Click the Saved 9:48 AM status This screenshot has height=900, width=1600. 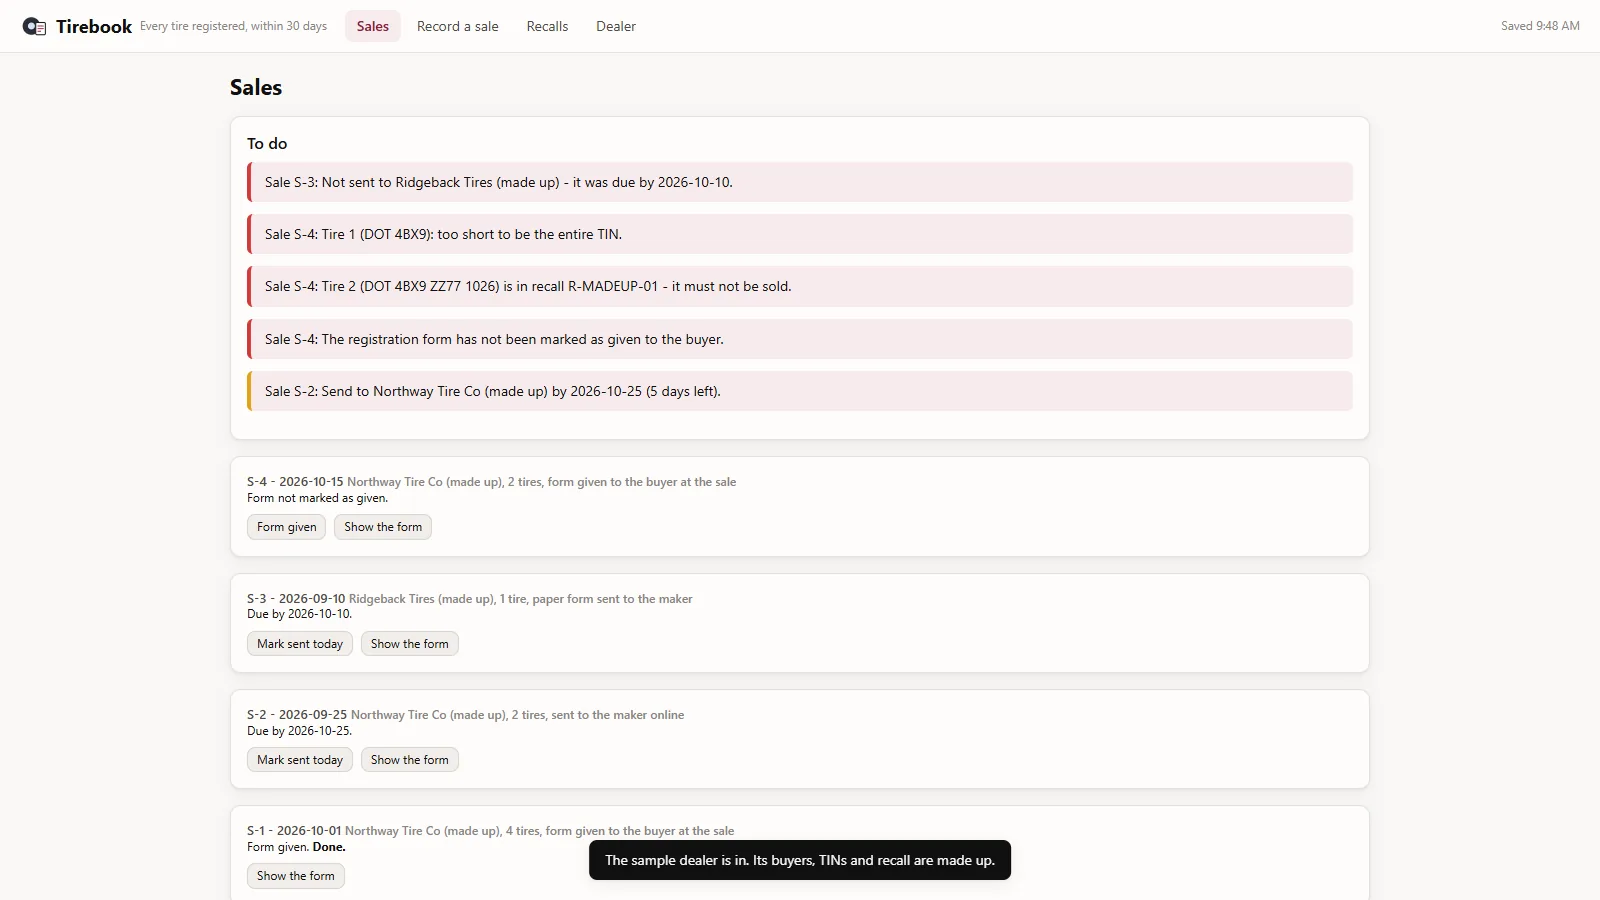(x=1540, y=26)
